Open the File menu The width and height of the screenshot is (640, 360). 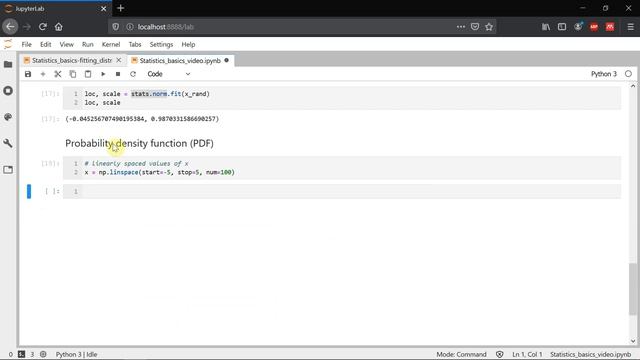(27, 44)
